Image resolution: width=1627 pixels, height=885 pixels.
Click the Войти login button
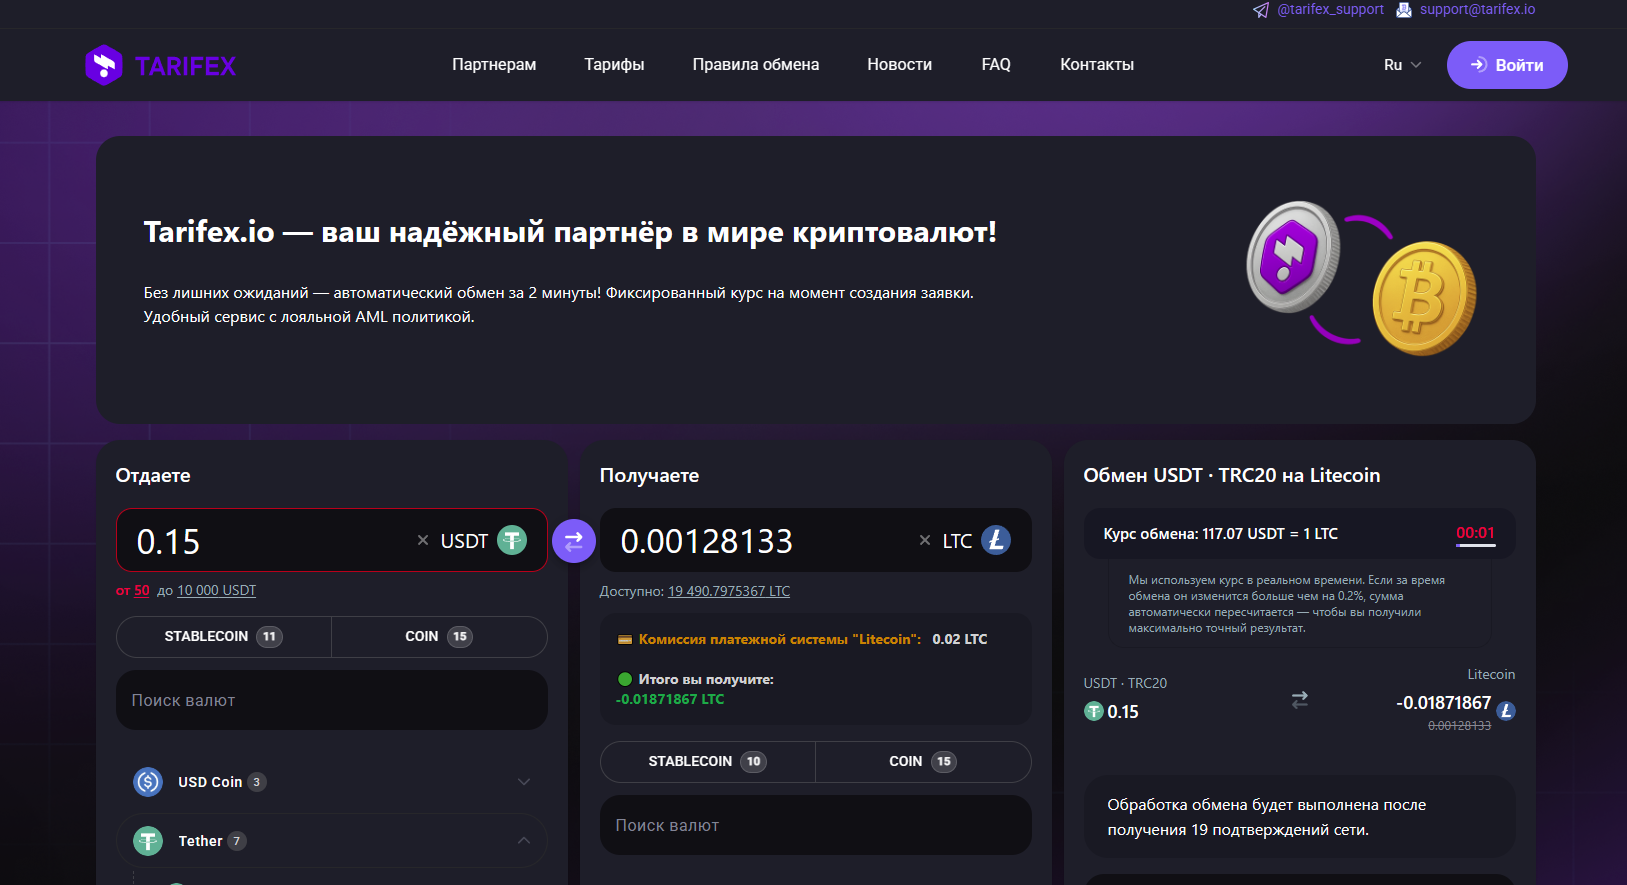pyautogui.click(x=1506, y=65)
